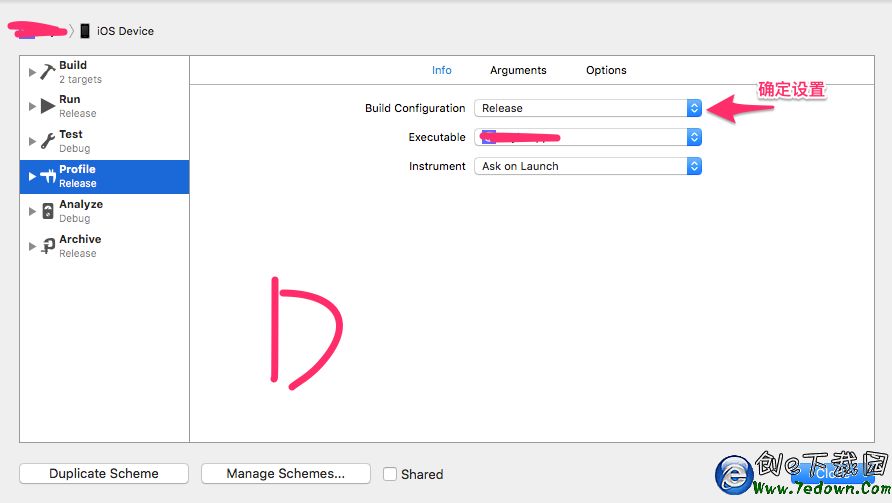Expand the Analyze action disclosure triangle
This screenshot has height=503, width=892.
point(32,211)
